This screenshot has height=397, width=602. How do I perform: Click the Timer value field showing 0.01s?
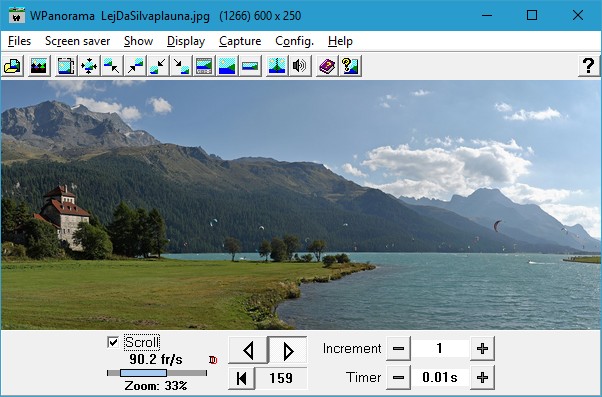click(440, 378)
